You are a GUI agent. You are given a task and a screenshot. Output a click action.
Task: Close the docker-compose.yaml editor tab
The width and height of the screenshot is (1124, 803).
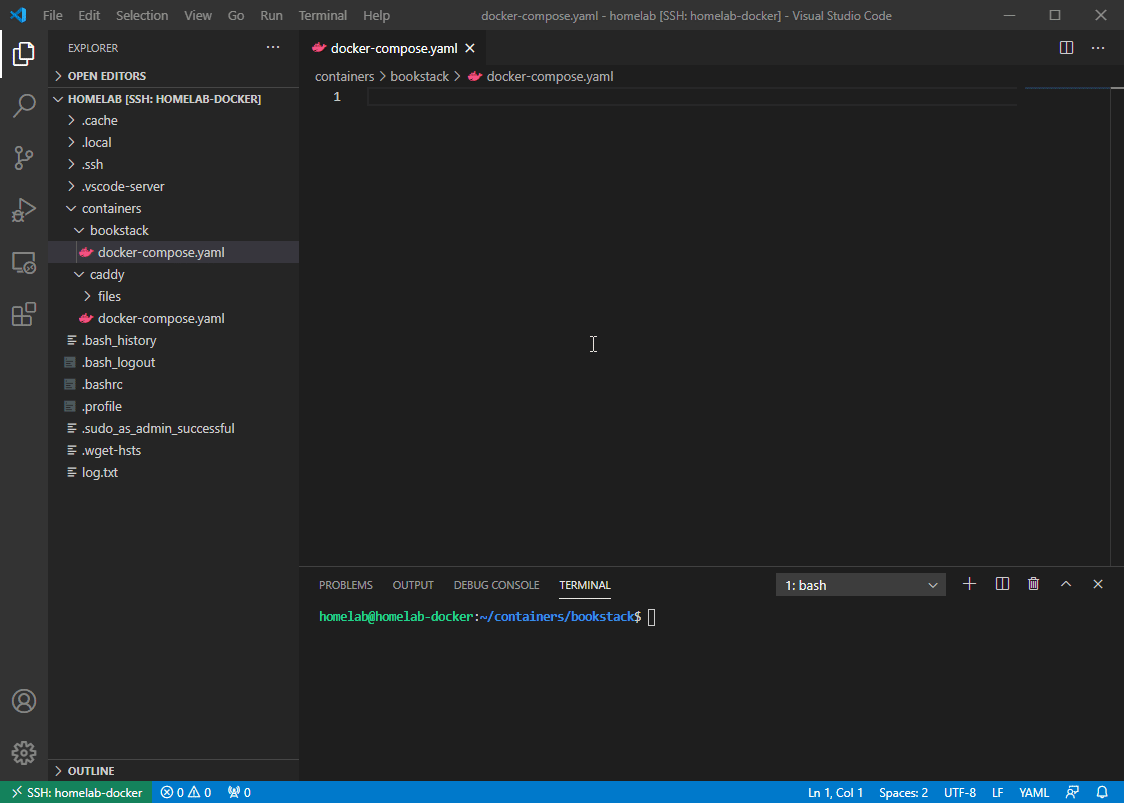pyautogui.click(x=470, y=48)
